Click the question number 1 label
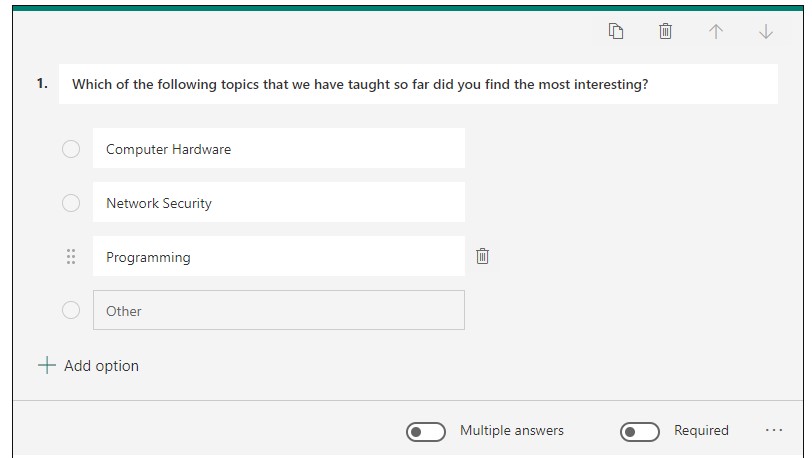 [x=42, y=84]
